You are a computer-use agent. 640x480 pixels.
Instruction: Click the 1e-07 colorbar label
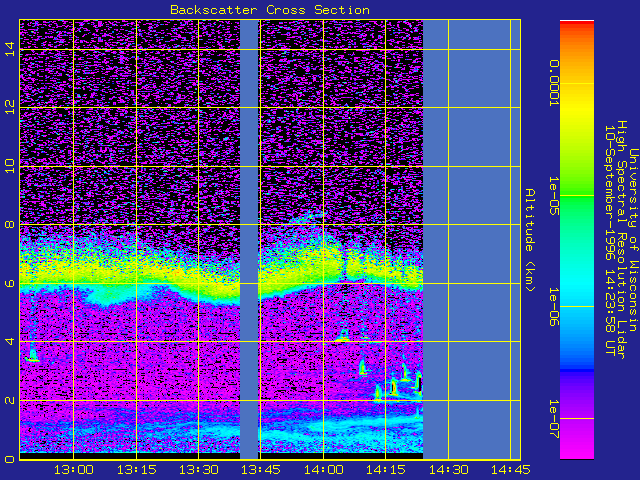click(x=554, y=419)
